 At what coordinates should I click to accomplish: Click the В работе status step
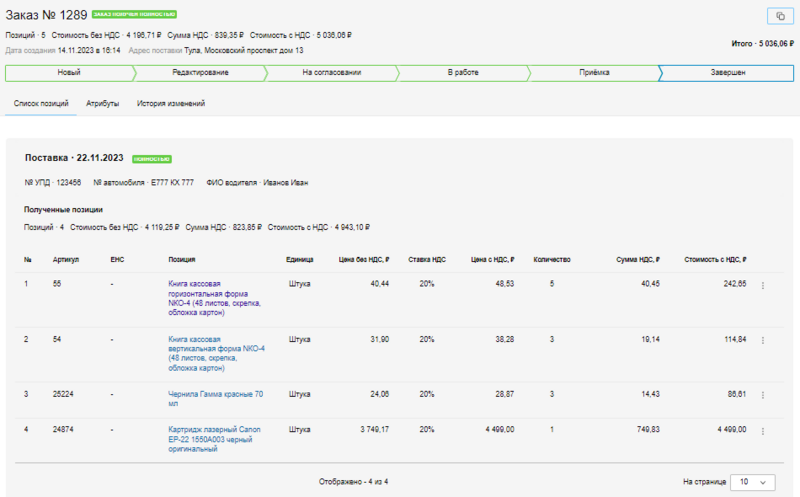[x=463, y=73]
